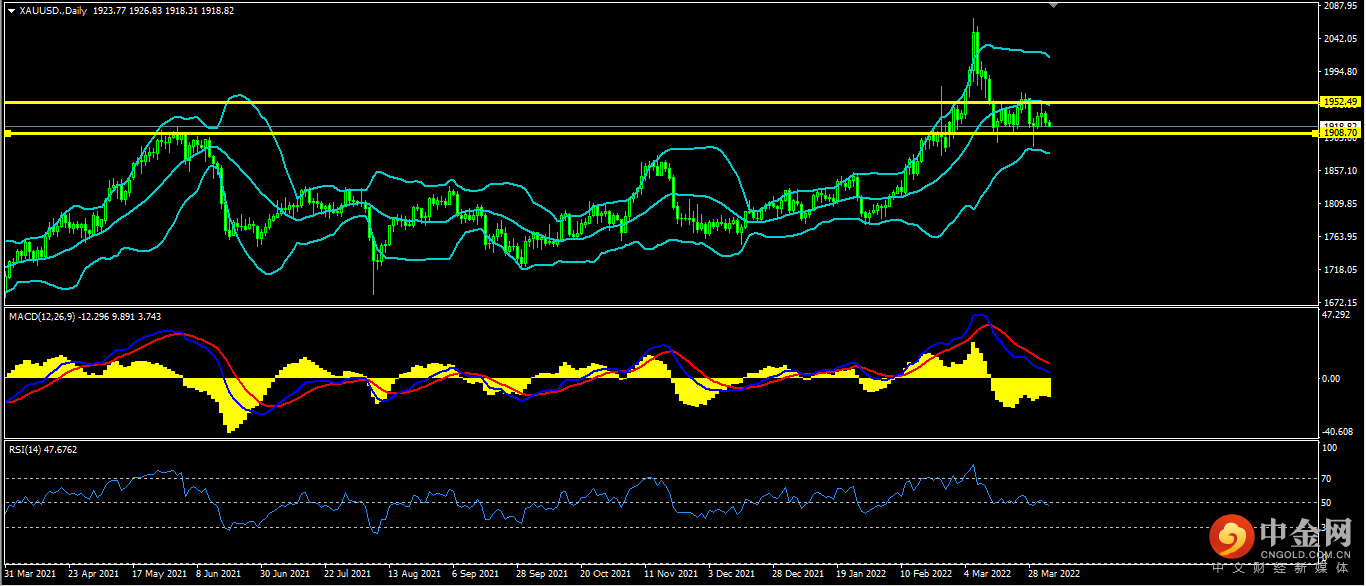Screen dimensions: 1366x586
Task: Click the 11 Nov 2021 date label
Action: (x=671, y=575)
